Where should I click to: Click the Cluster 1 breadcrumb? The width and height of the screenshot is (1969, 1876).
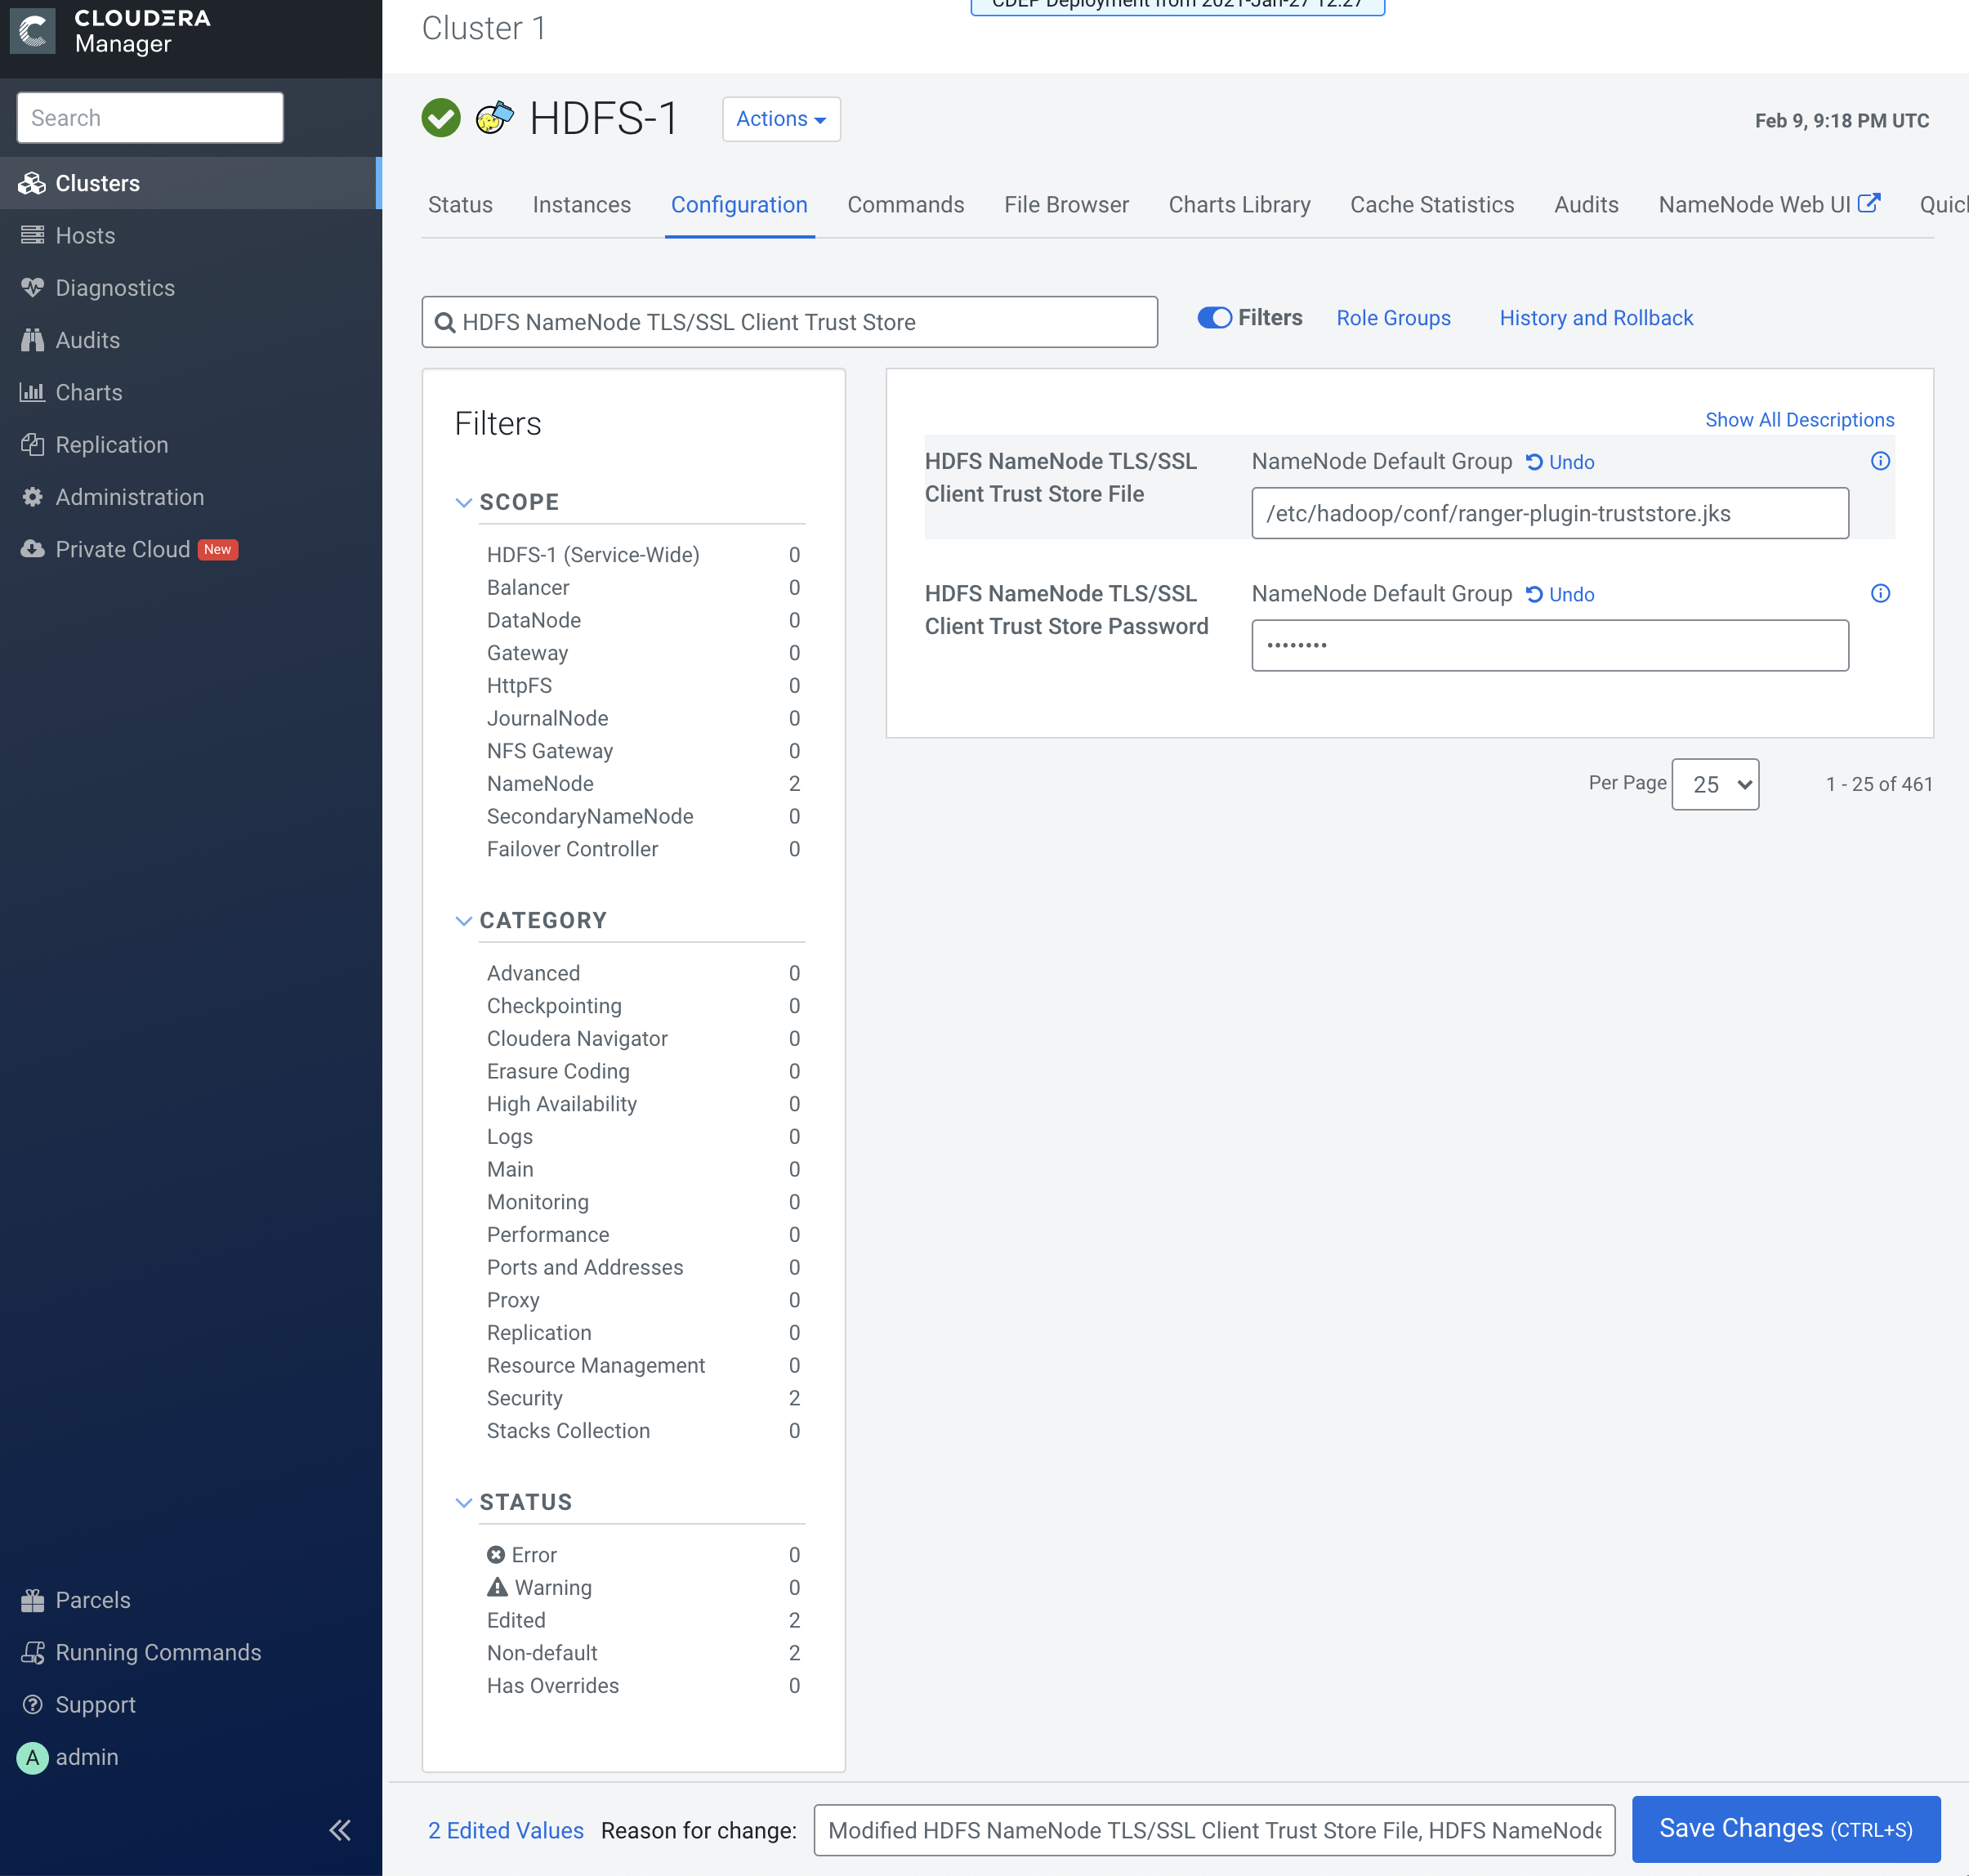[x=484, y=28]
